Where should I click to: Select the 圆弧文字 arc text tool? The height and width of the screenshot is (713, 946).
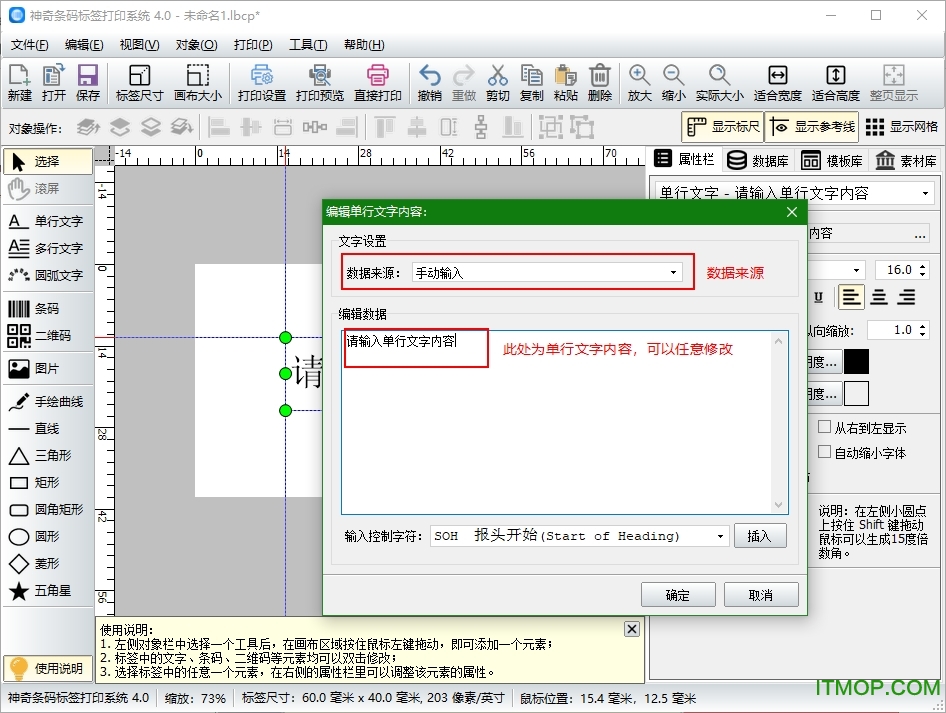[48, 275]
